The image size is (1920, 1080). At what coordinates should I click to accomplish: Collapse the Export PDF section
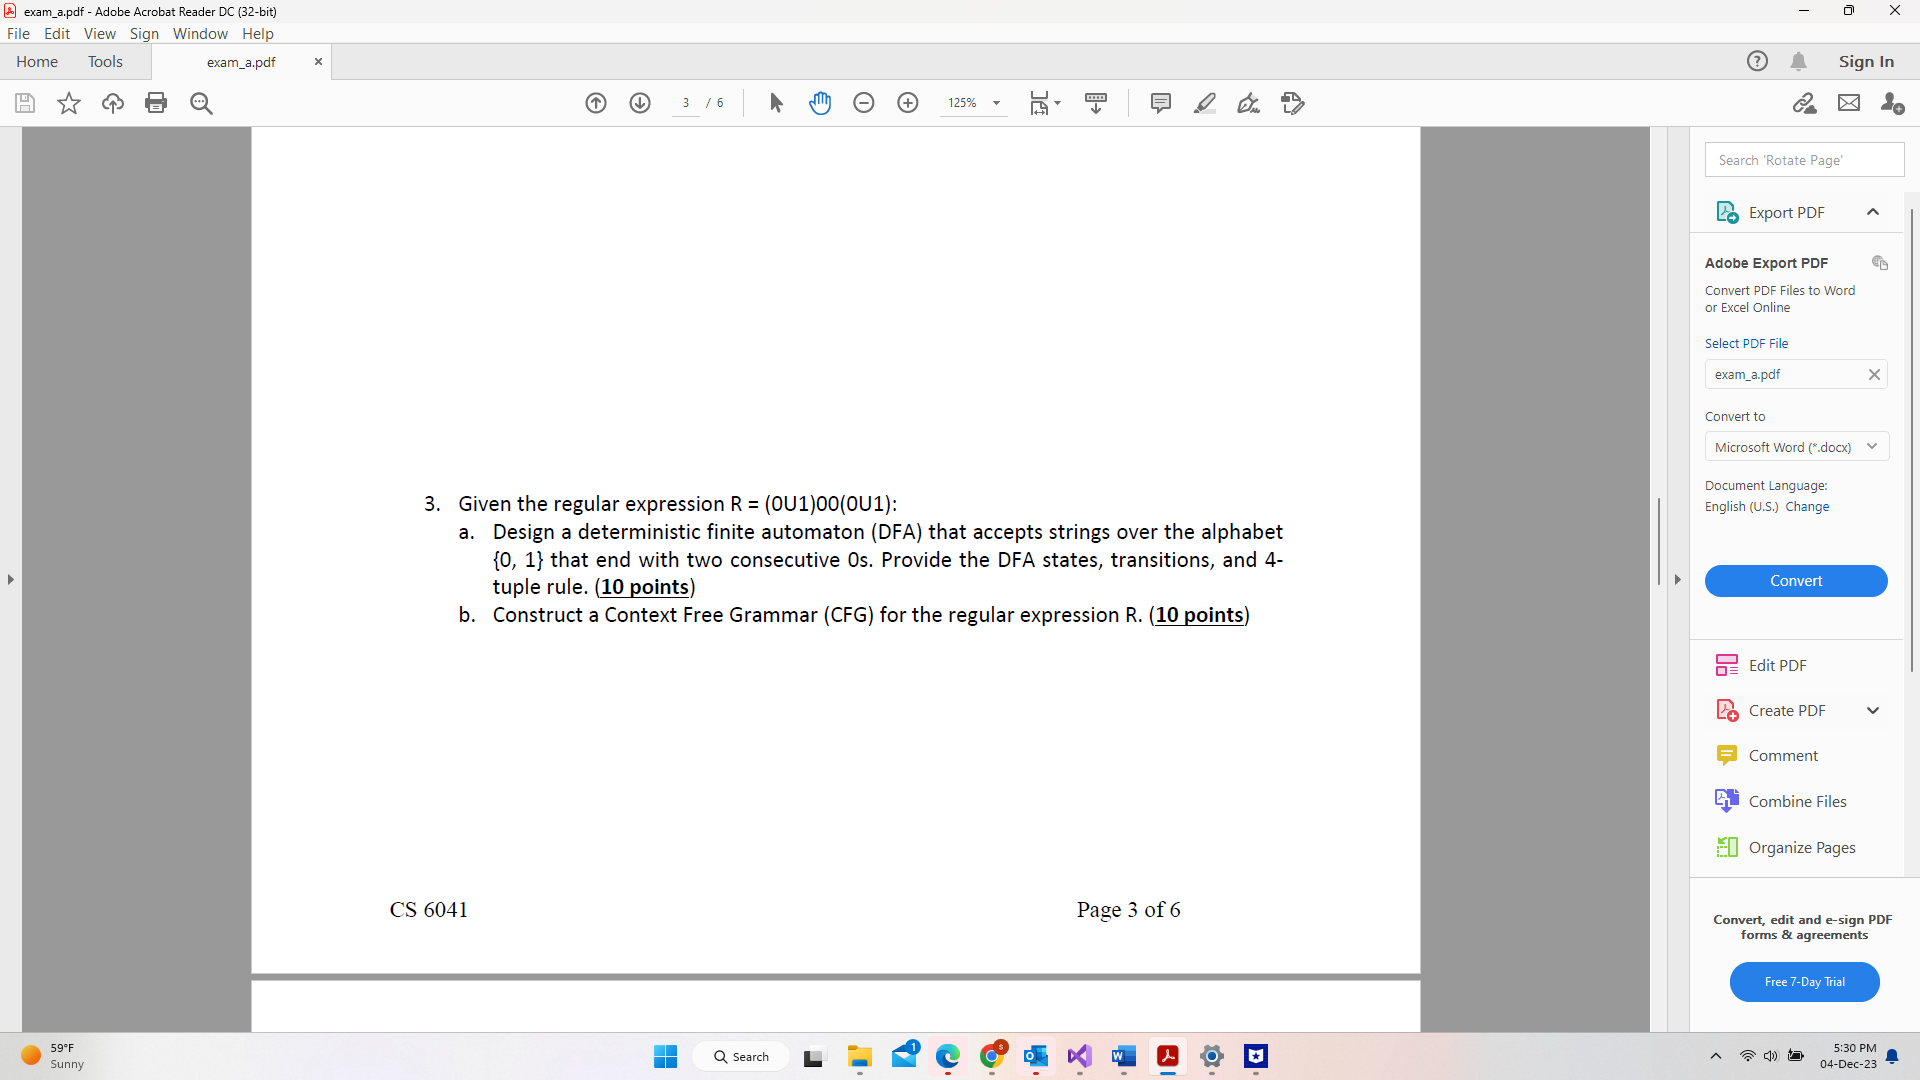1873,212
